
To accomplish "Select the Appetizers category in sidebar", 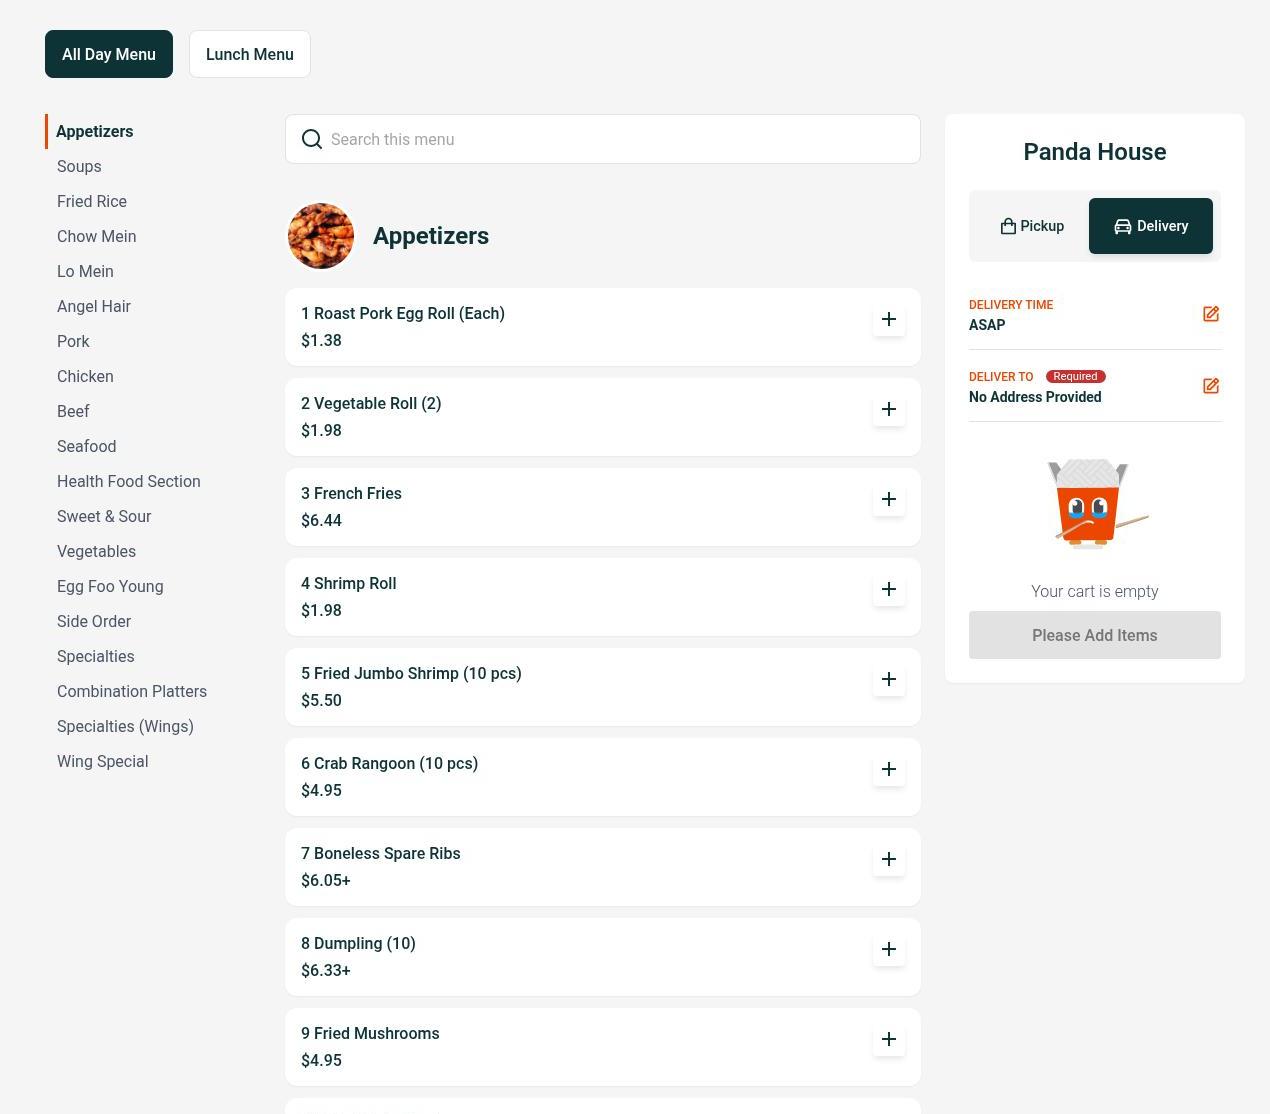I will pyautogui.click(x=95, y=132).
